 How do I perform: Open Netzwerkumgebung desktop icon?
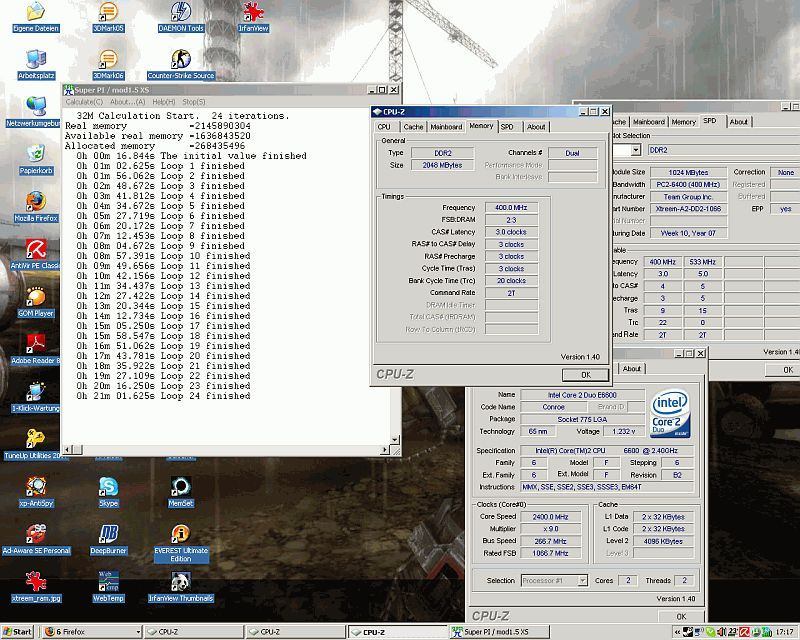pos(34,112)
